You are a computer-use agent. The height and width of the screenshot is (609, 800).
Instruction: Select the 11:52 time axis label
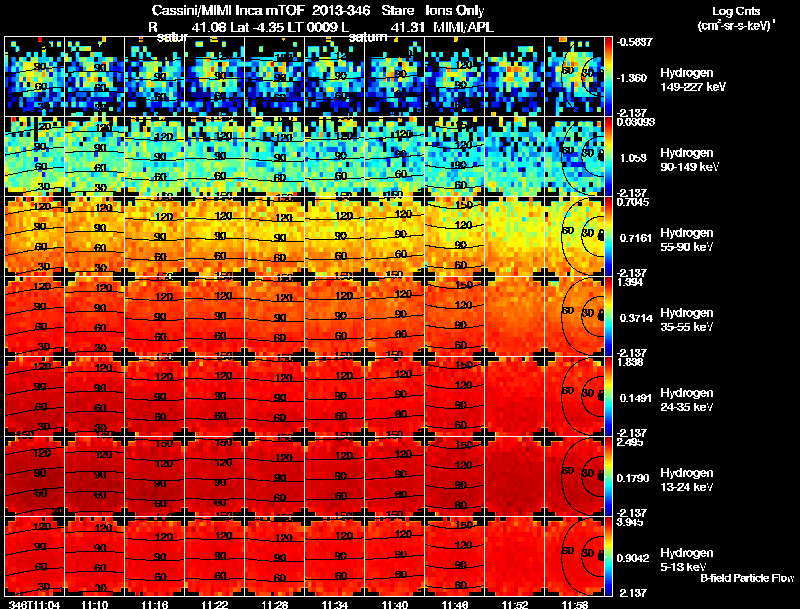click(515, 603)
